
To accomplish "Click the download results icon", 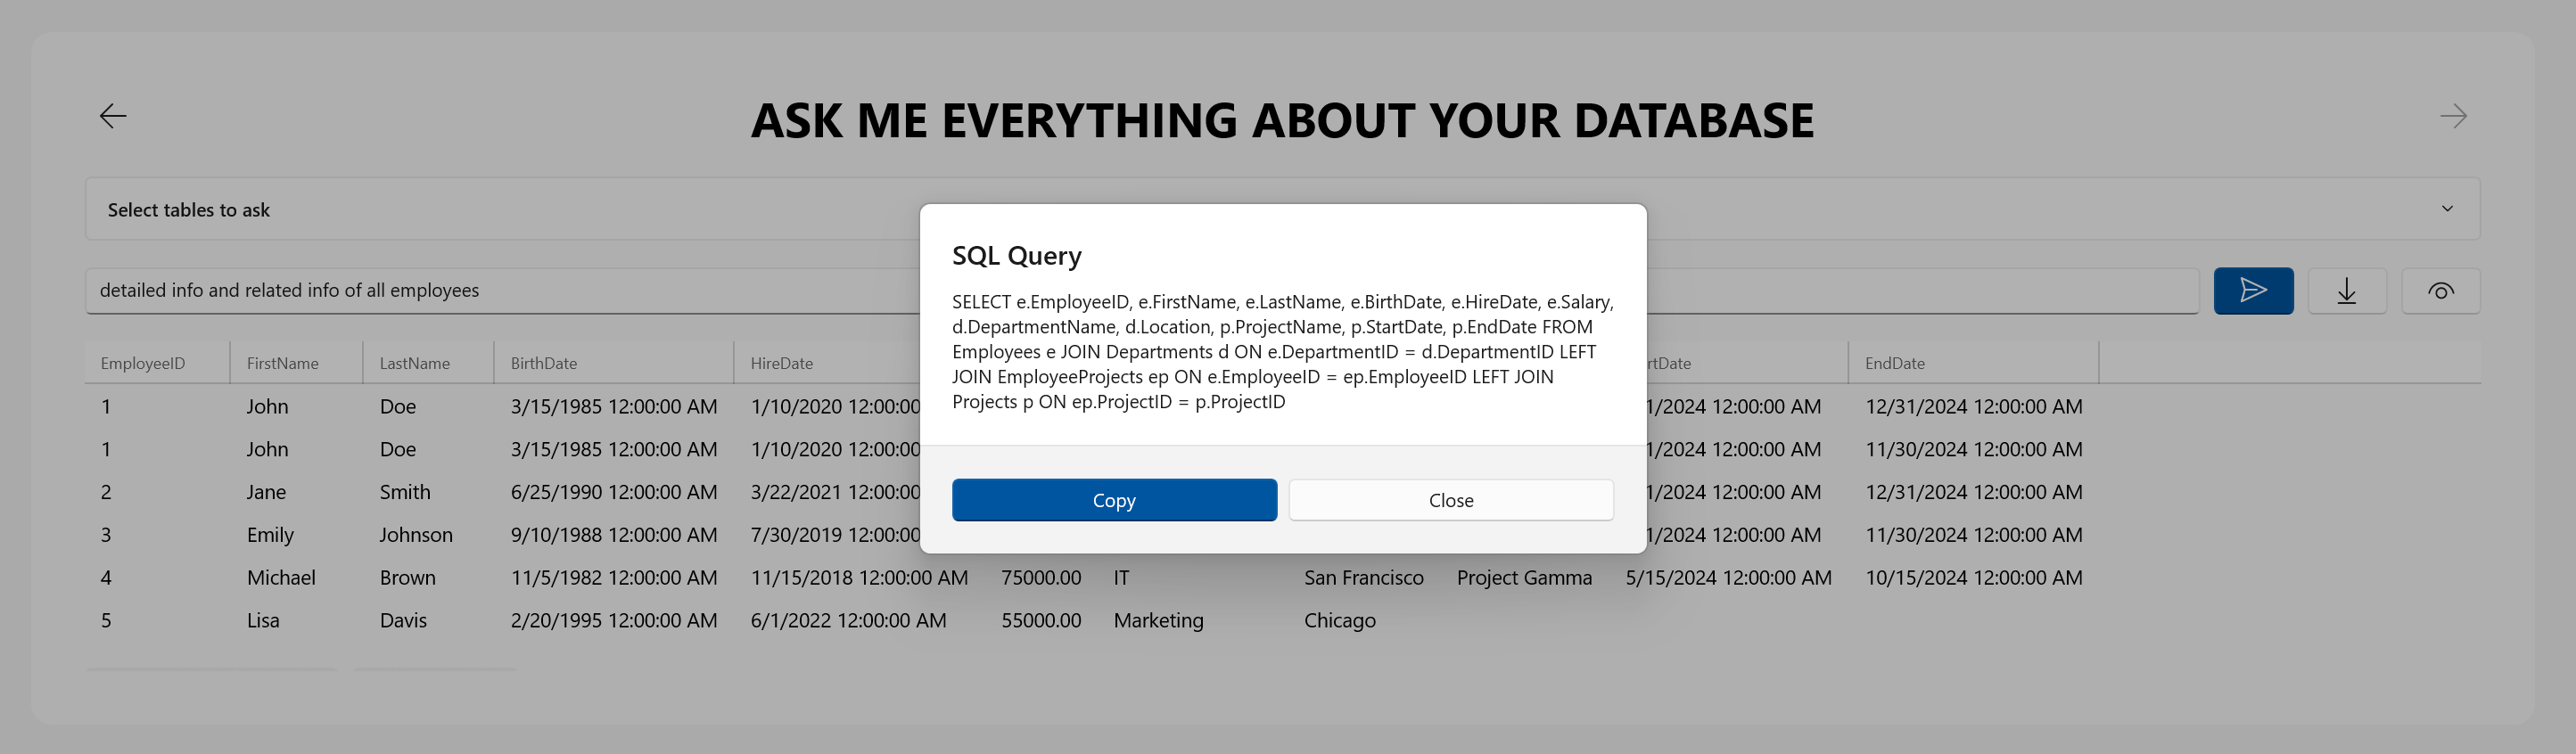I will point(2347,291).
